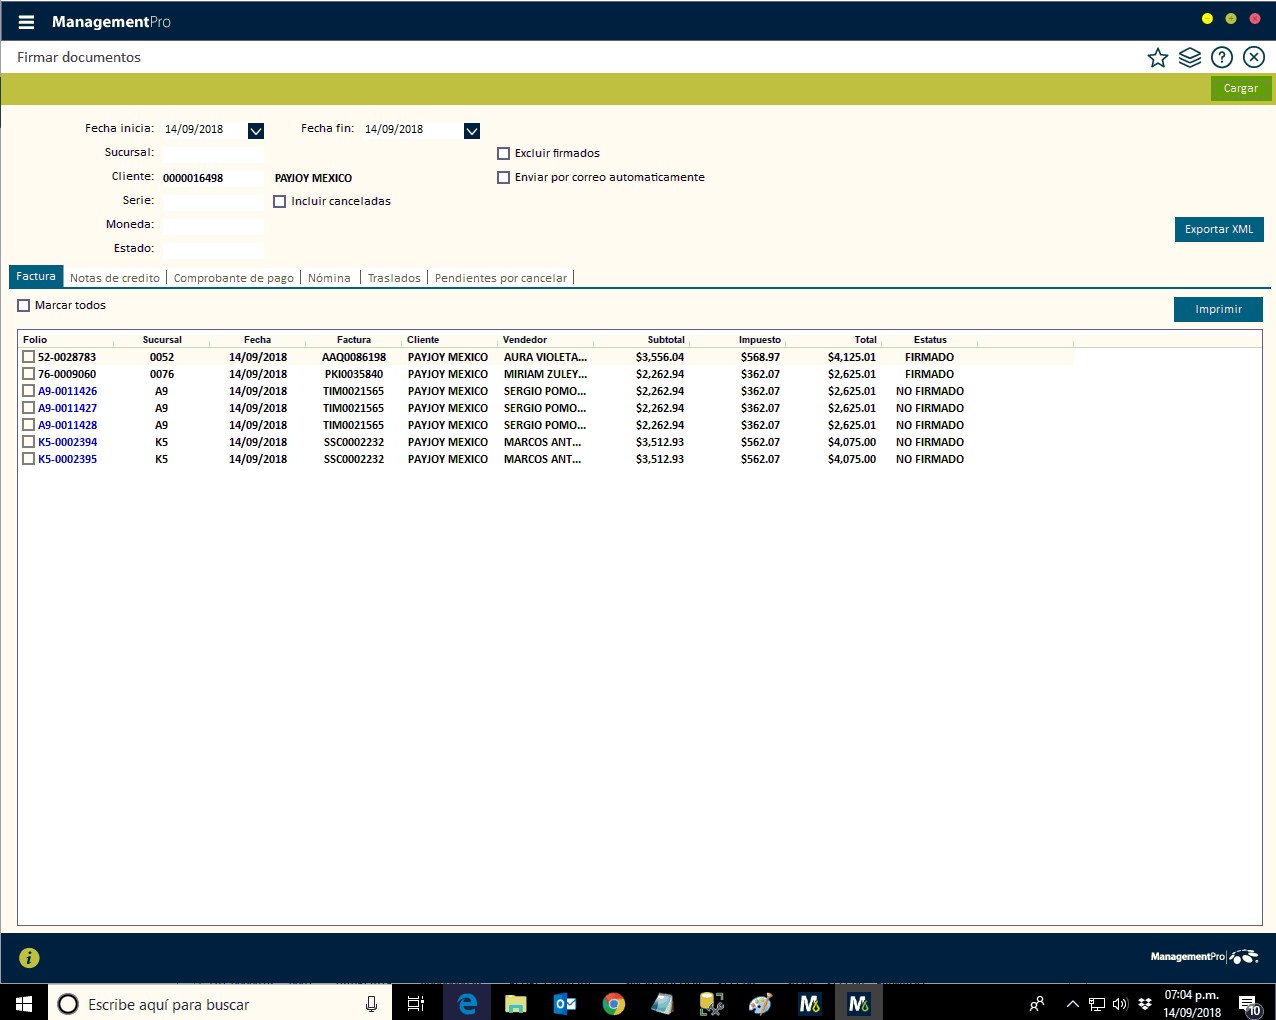The width and height of the screenshot is (1276, 1020).
Task: Click the Cargar button
Action: click(1241, 88)
